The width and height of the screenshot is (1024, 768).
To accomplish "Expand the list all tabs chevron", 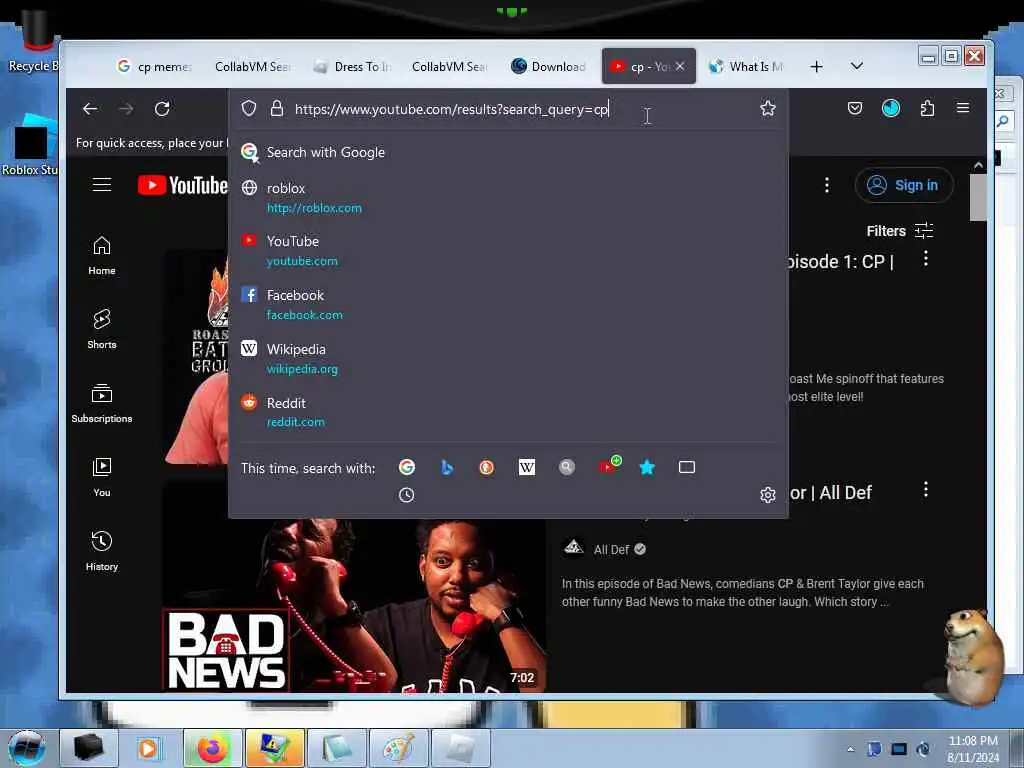I will 857,66.
